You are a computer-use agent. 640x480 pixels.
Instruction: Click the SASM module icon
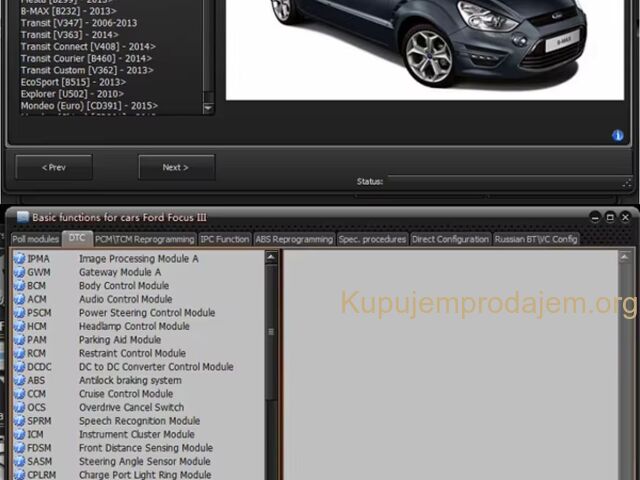pos(19,461)
